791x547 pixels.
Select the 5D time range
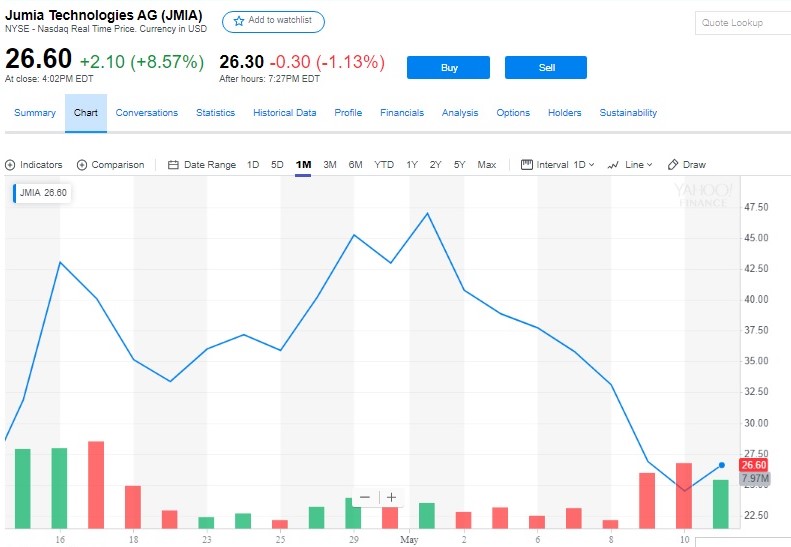point(277,165)
